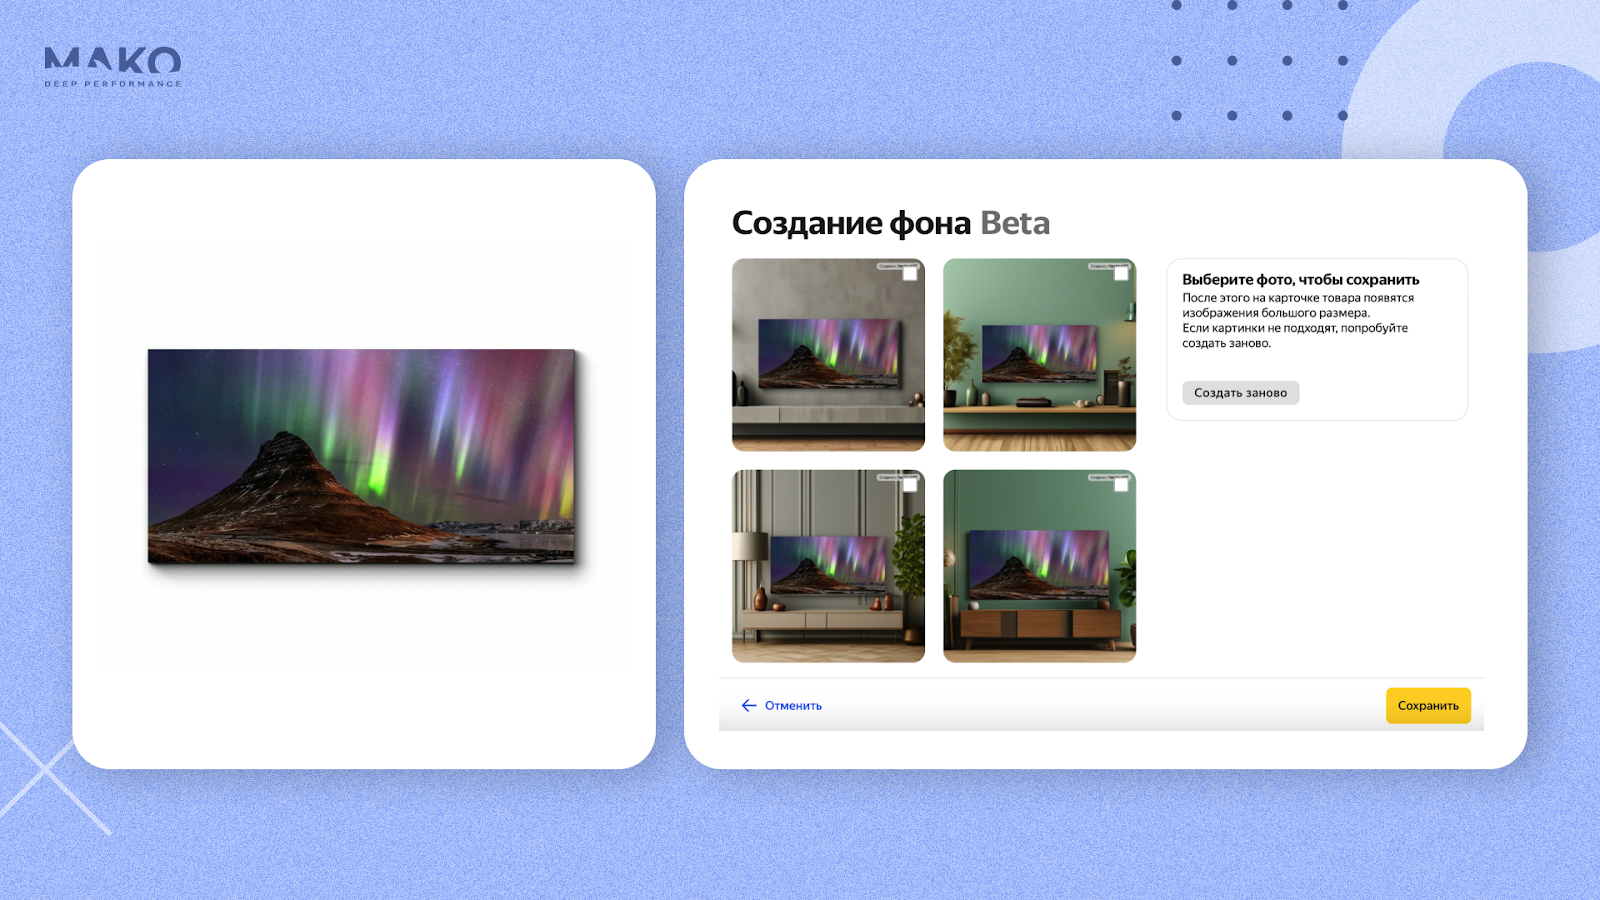
Task: Select checkbox on gray concrete wall thumbnail
Action: pos(910,274)
